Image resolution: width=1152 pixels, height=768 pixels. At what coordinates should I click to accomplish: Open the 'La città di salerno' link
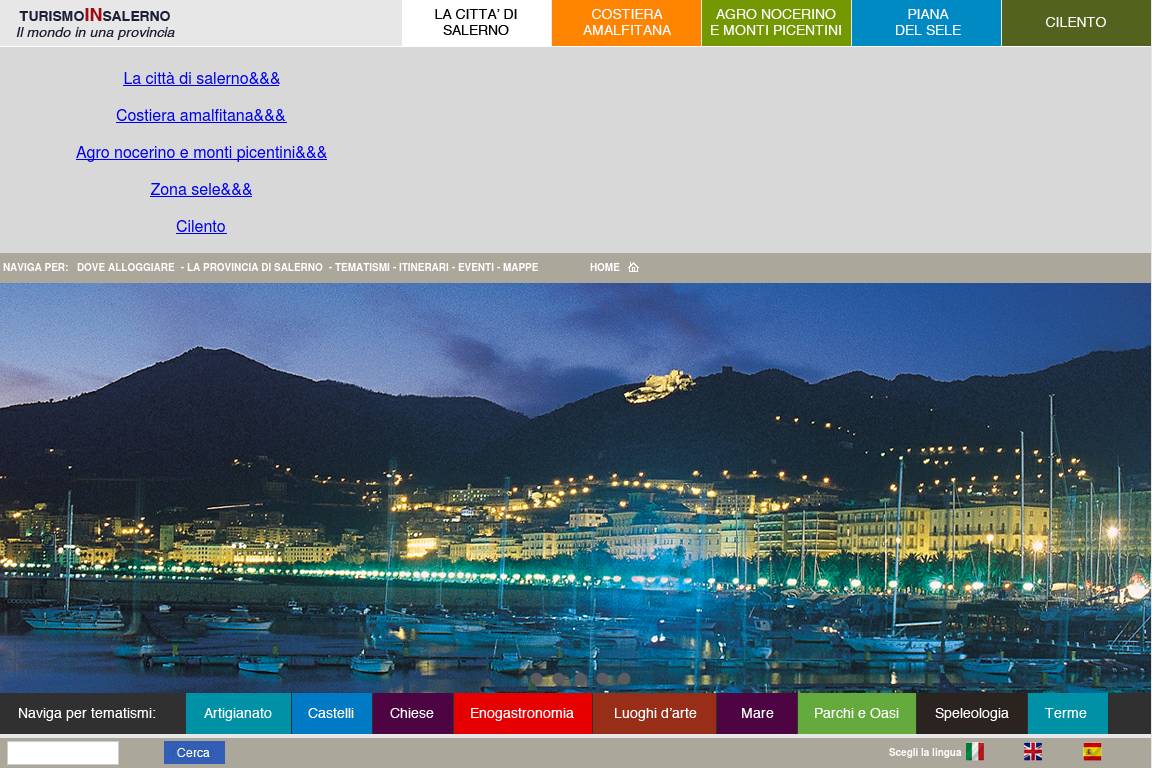201,78
